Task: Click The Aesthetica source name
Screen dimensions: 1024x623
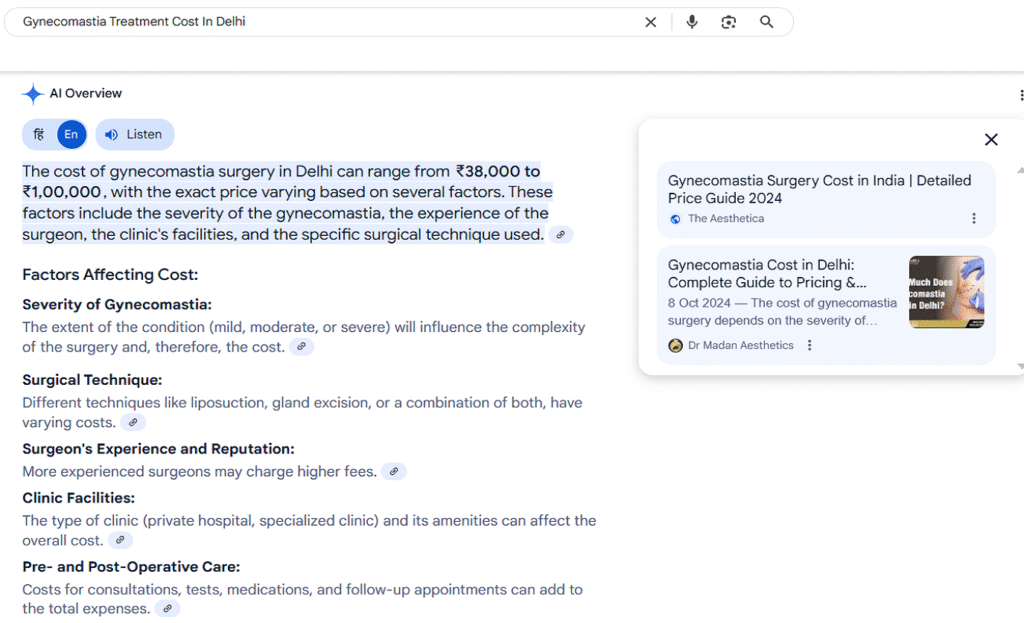Action: 726,219
